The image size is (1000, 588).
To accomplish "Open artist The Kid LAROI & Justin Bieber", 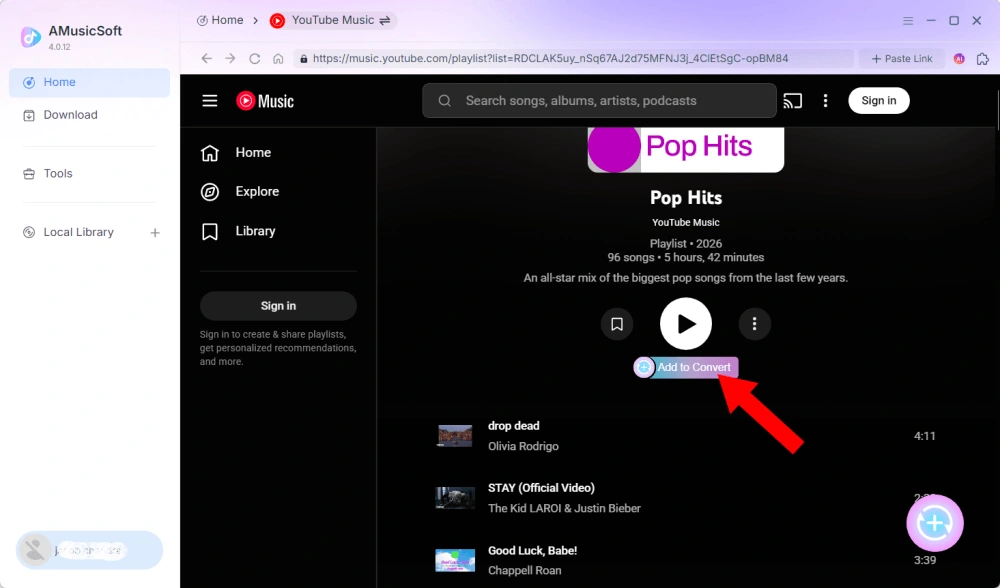I will click(x=564, y=508).
